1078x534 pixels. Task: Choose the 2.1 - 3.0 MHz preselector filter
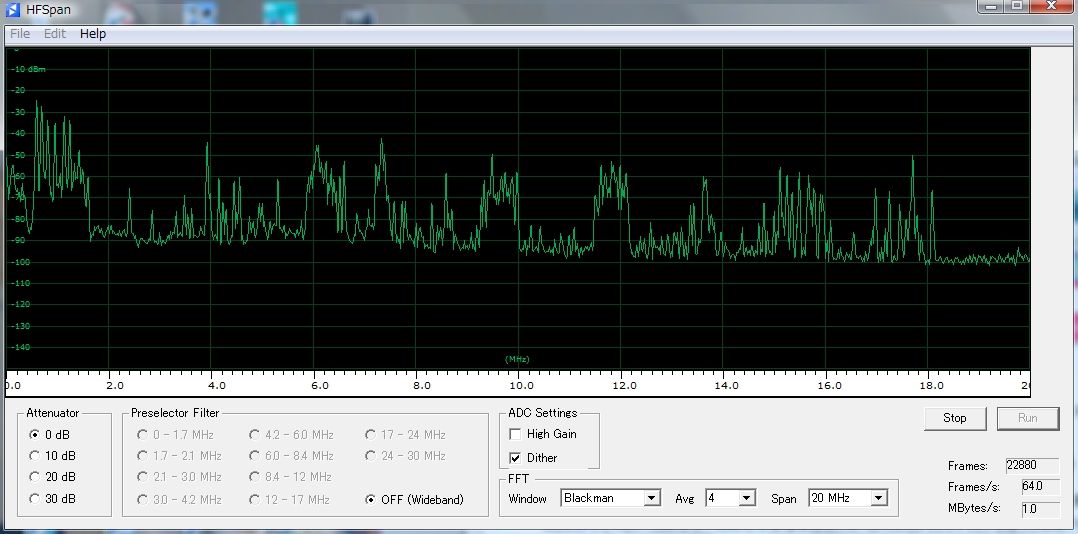tap(179, 476)
